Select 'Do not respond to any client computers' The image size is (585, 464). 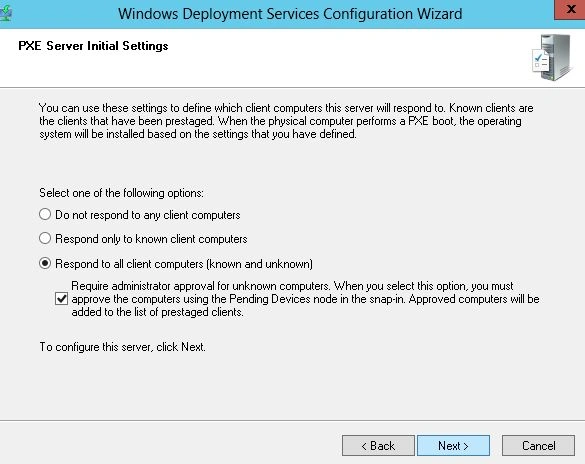point(45,214)
